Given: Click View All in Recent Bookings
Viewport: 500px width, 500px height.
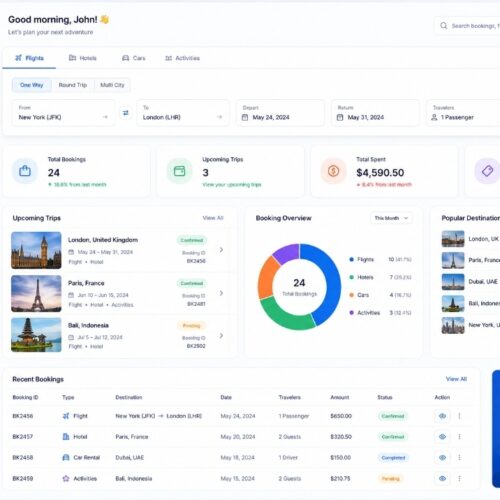Looking at the screenshot, I should (456, 379).
